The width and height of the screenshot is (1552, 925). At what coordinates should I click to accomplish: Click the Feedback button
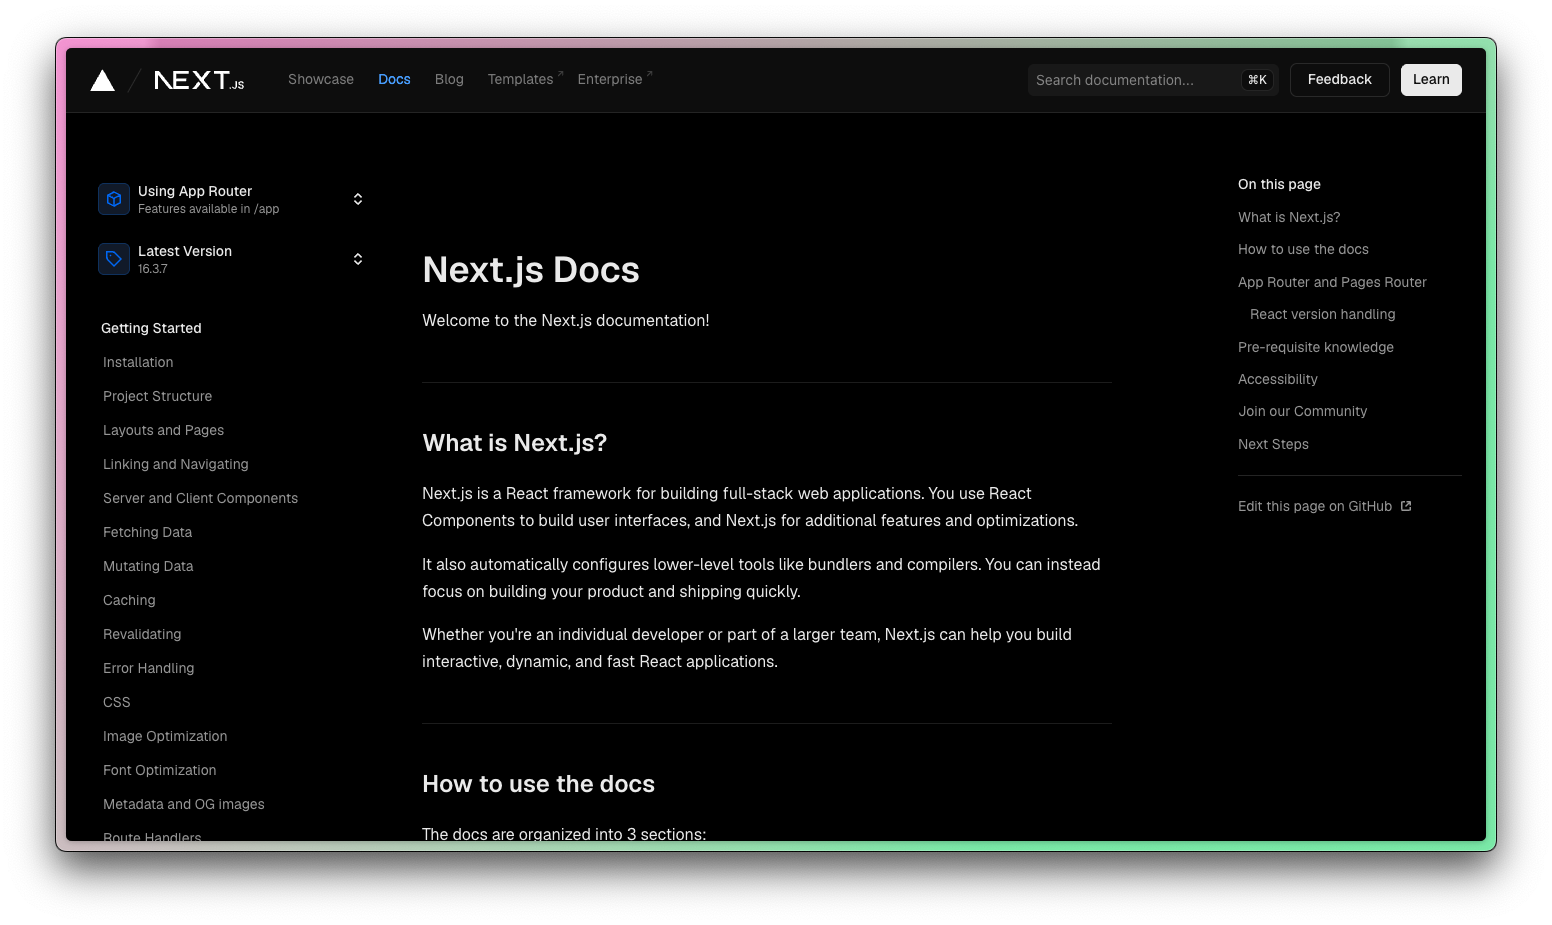tap(1339, 80)
